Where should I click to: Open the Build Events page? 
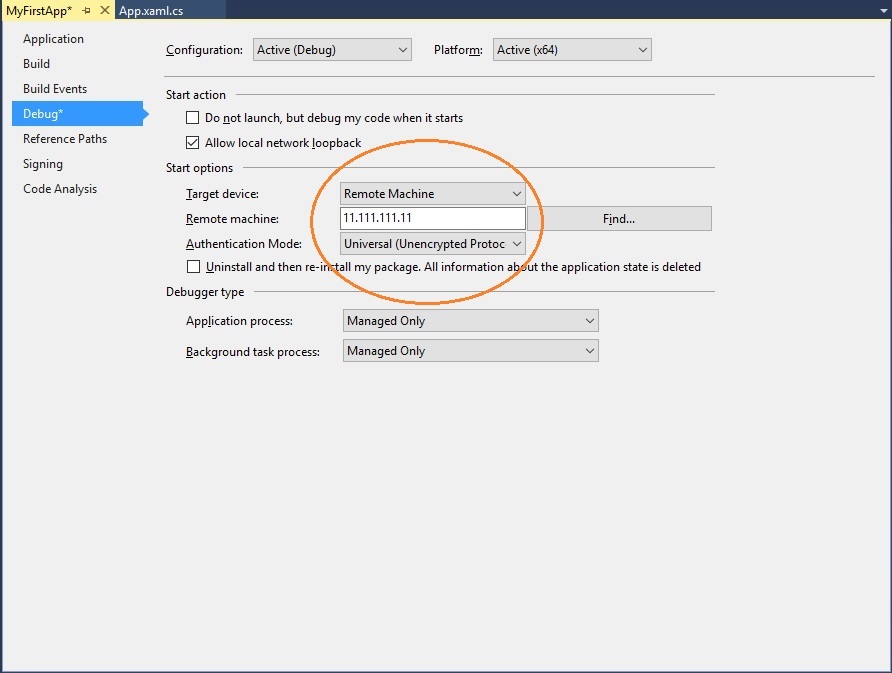55,88
